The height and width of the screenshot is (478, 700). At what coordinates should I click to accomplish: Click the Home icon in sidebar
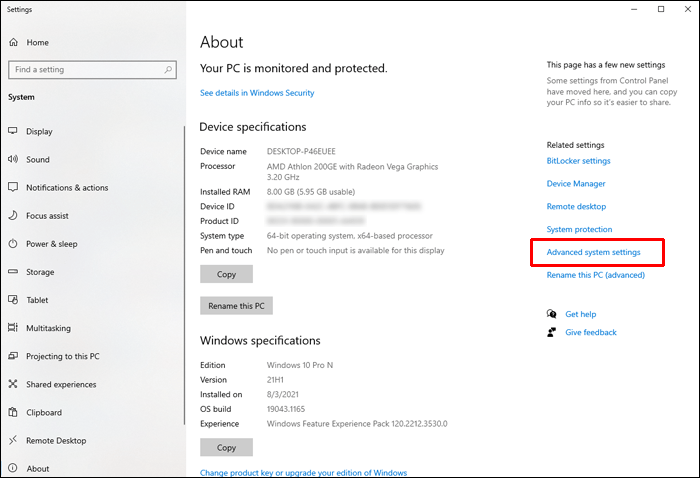pos(13,43)
